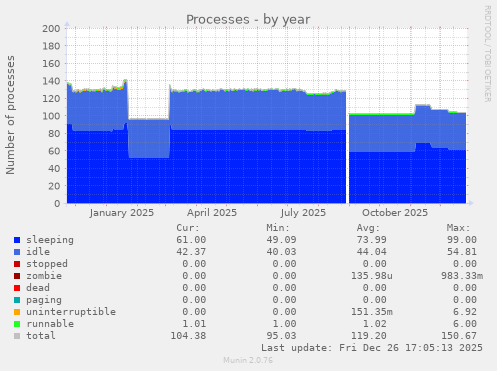Click idle average value 44.04
This screenshot has width=497, height=371.
(372, 252)
